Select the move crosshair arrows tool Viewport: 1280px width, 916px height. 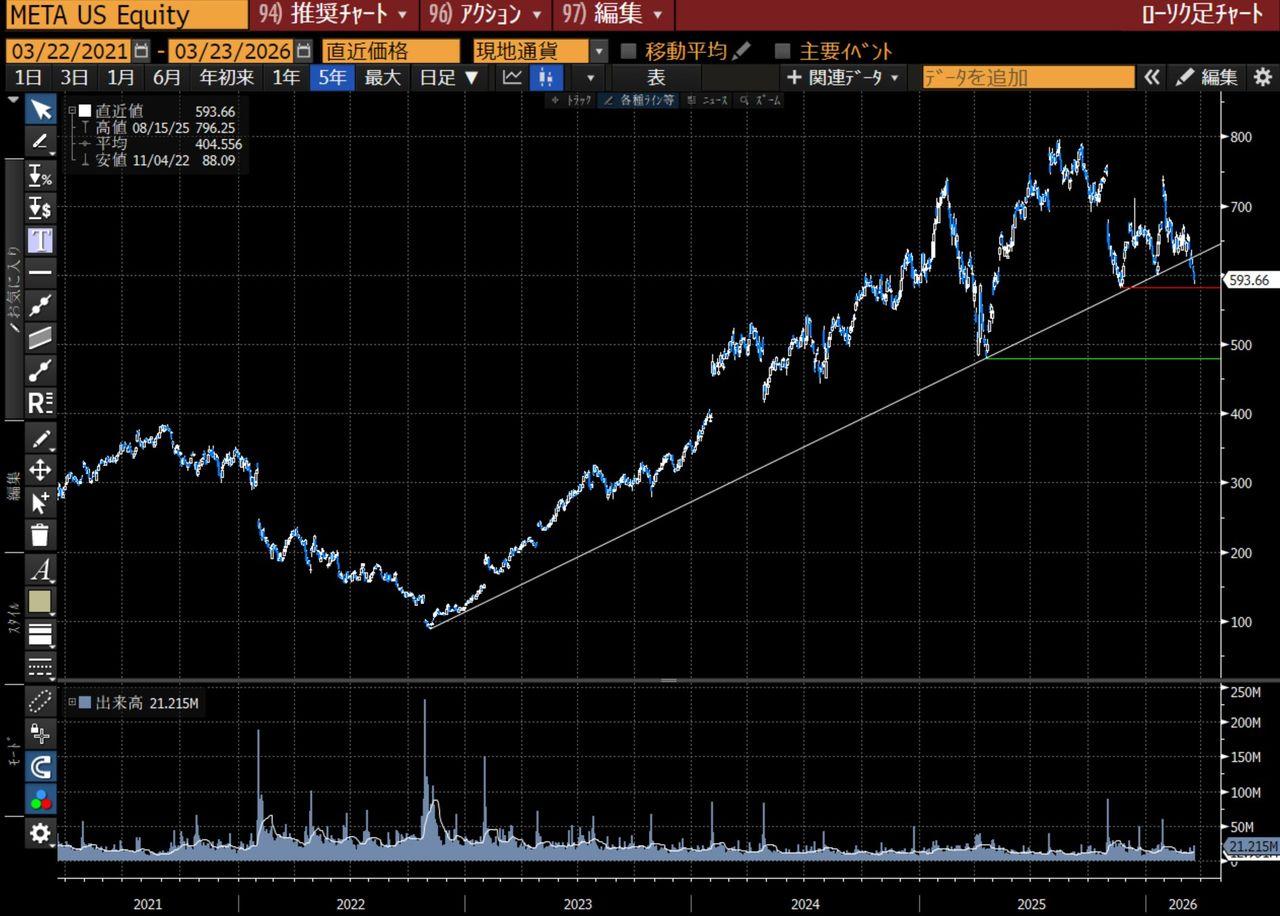pos(40,470)
